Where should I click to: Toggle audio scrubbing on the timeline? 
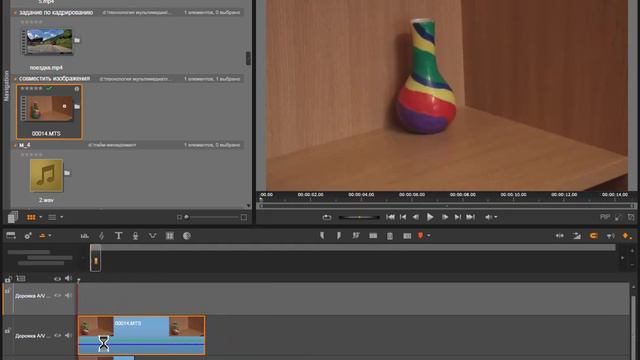[611, 236]
